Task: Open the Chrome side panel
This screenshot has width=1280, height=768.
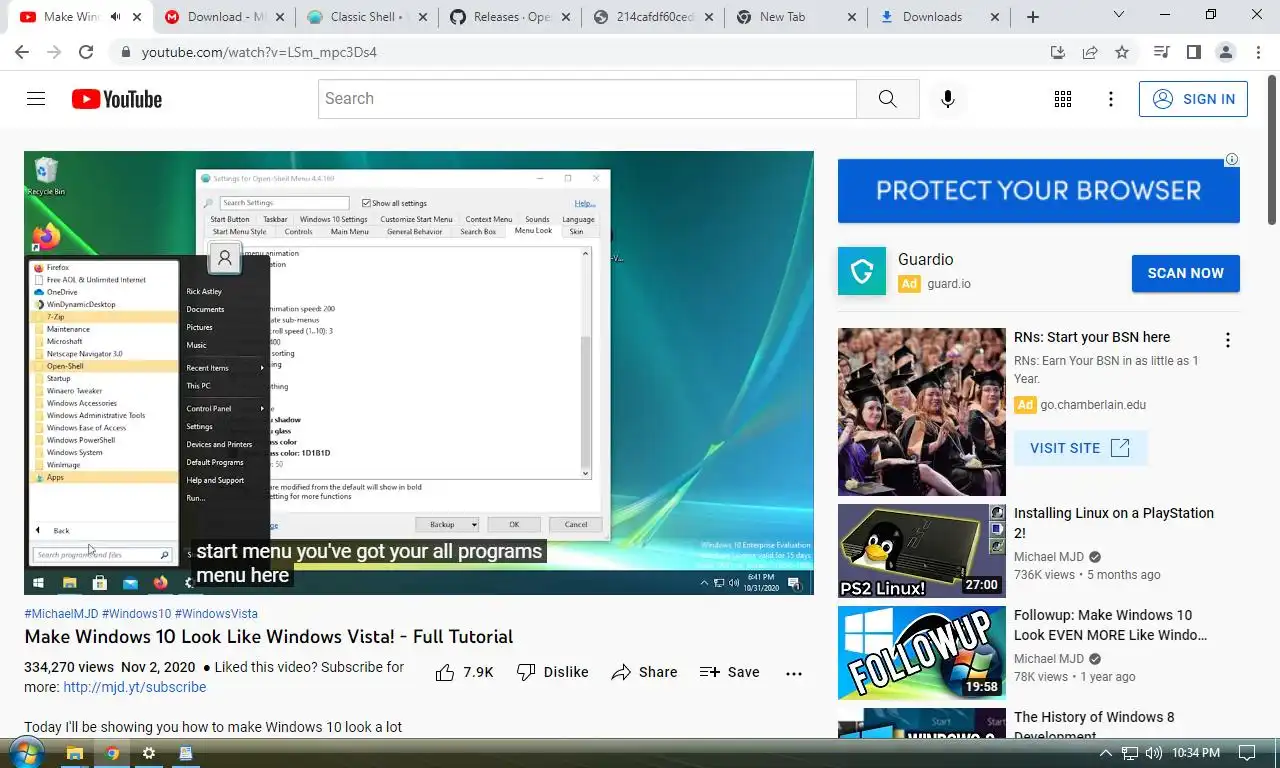Action: point(1194,52)
